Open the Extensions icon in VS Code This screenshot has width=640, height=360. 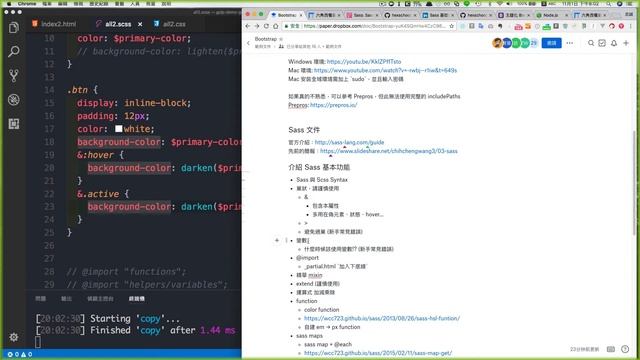click(x=14, y=124)
